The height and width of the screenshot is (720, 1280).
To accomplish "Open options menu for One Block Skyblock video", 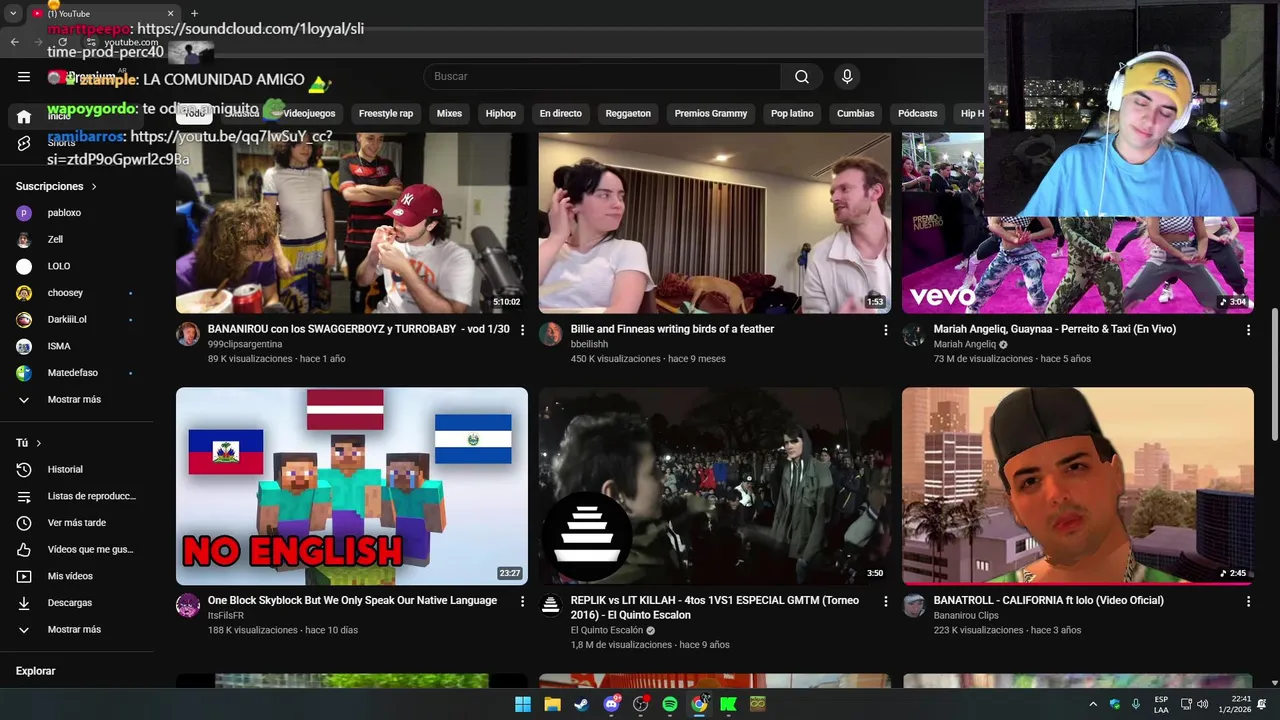I will (x=522, y=601).
